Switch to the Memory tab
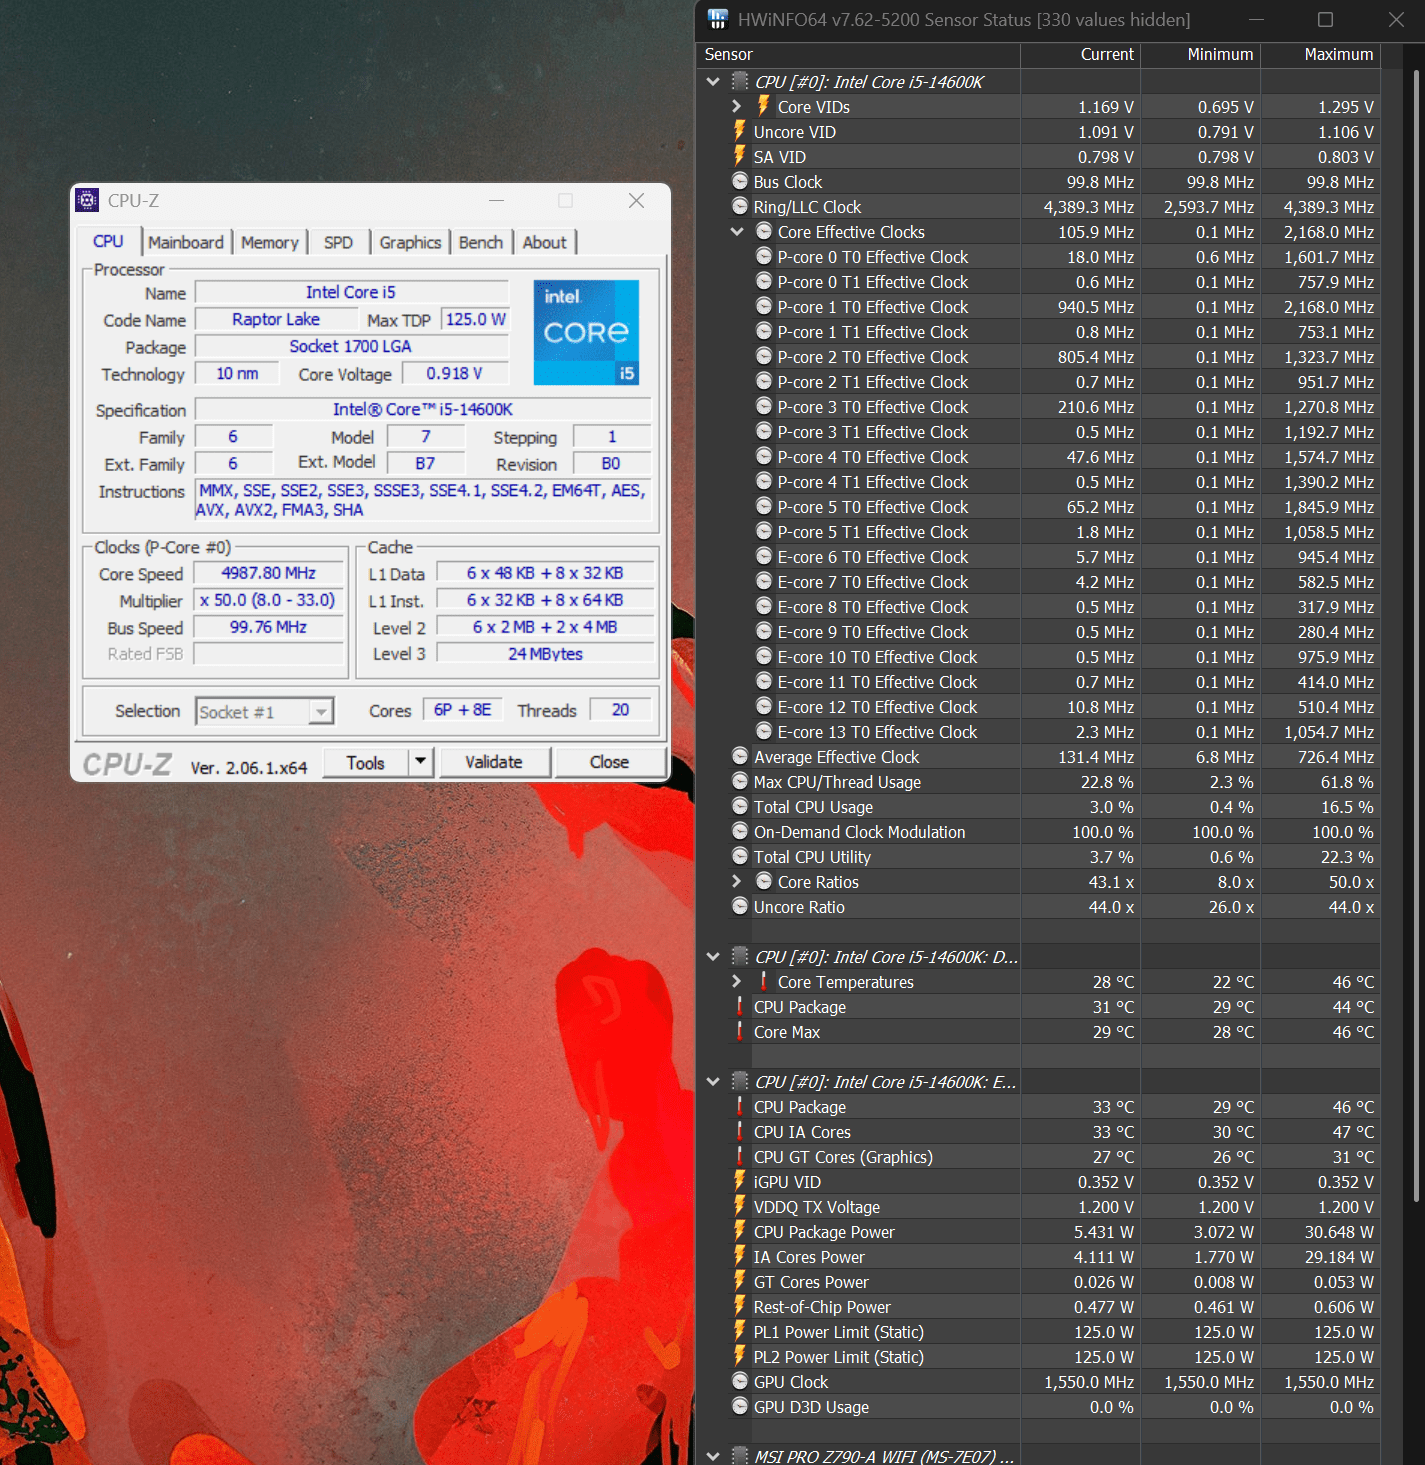 tap(270, 242)
